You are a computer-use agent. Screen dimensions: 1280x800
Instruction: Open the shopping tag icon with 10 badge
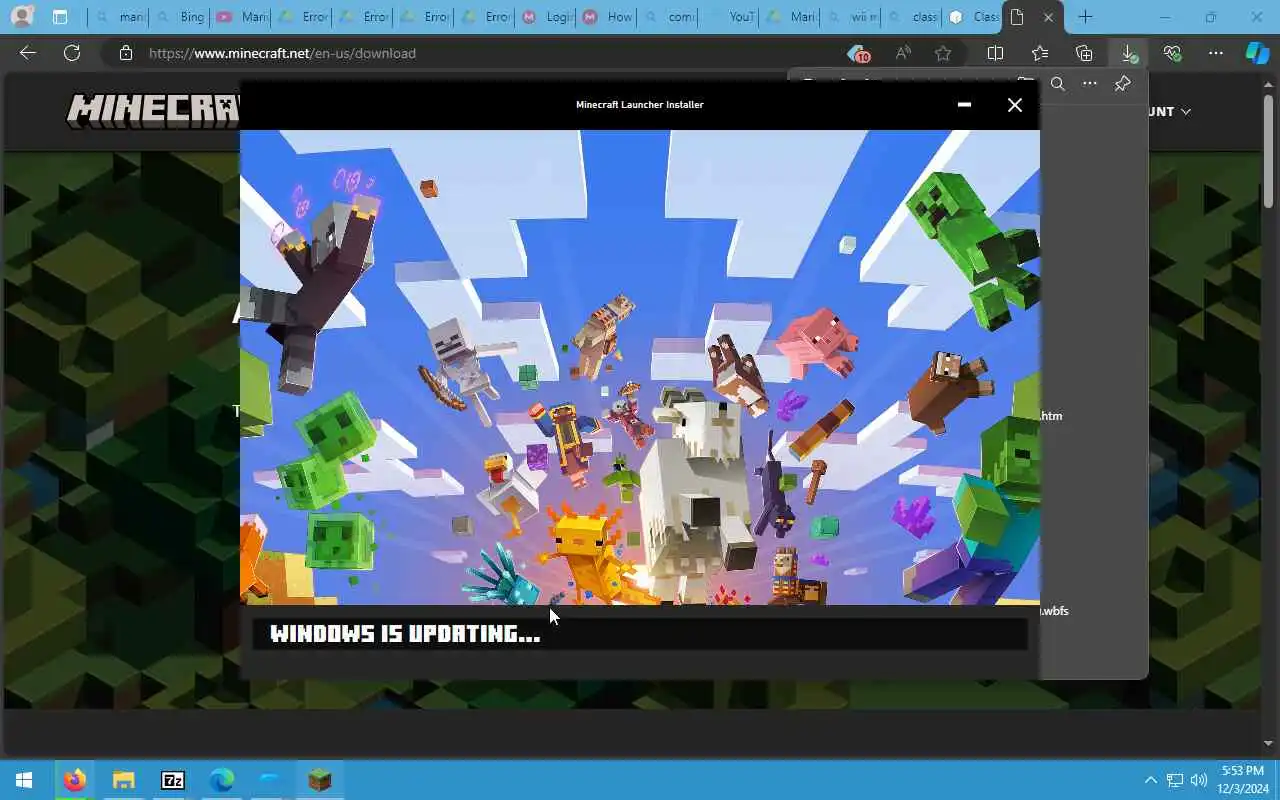[858, 53]
